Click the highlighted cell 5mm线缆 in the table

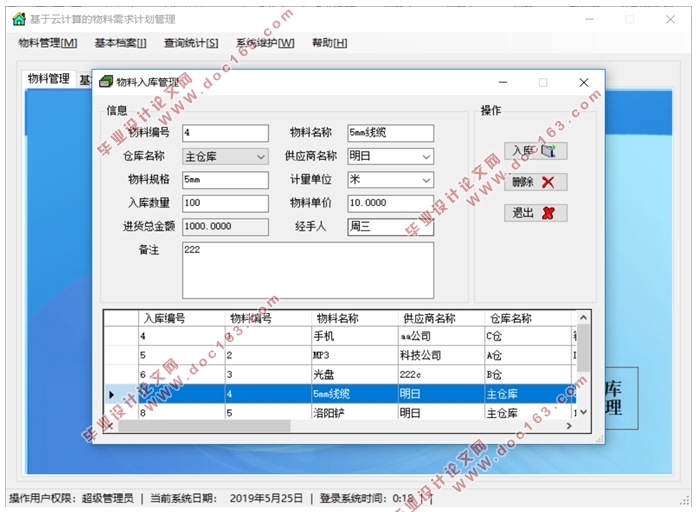click(355, 394)
